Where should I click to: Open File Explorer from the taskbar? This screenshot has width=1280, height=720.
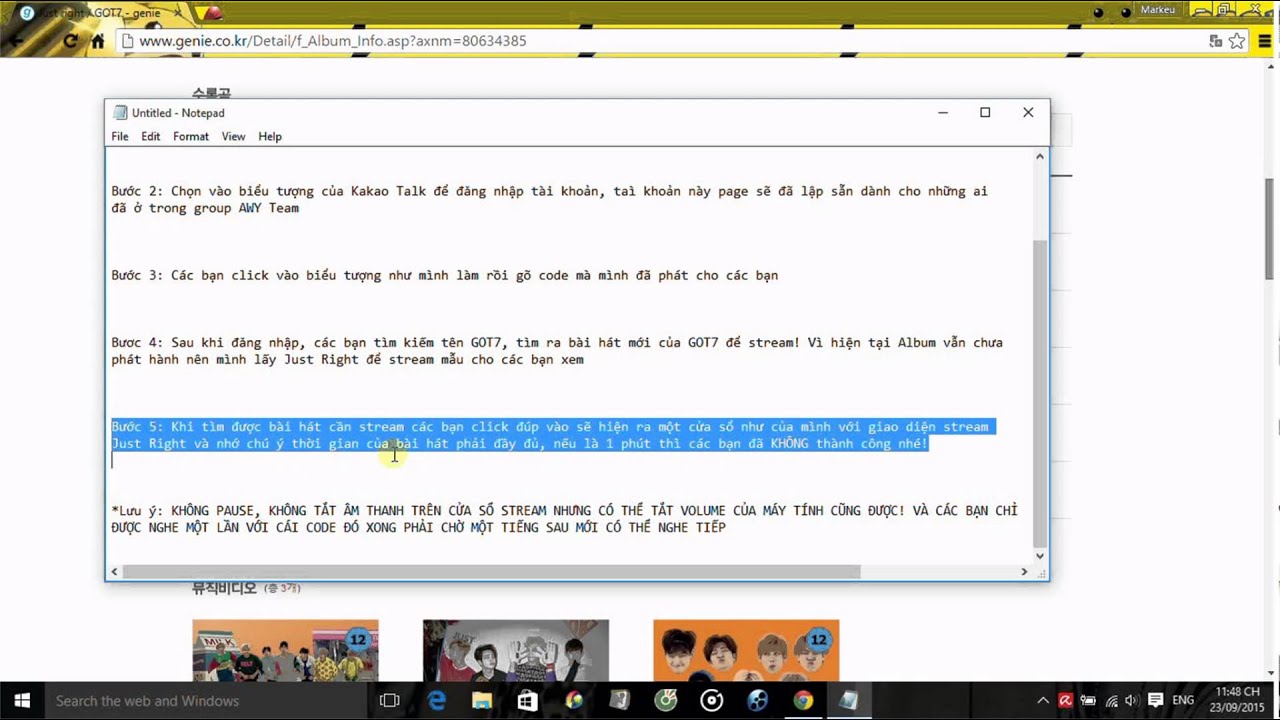(x=482, y=701)
